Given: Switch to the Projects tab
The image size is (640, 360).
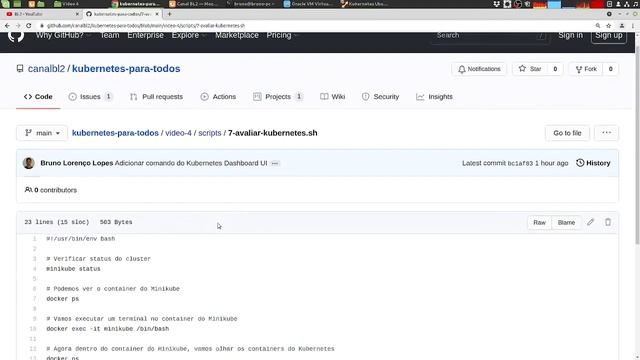Looking at the screenshot, I should pos(278,97).
